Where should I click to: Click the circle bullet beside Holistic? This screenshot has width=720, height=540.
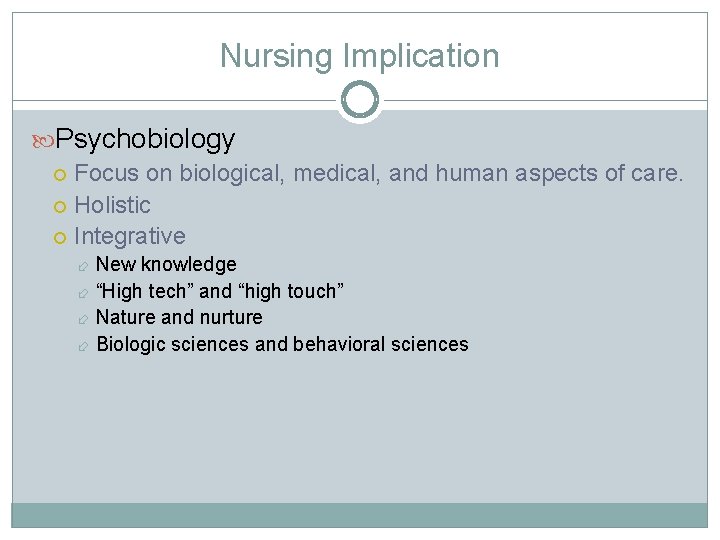pos(62,206)
